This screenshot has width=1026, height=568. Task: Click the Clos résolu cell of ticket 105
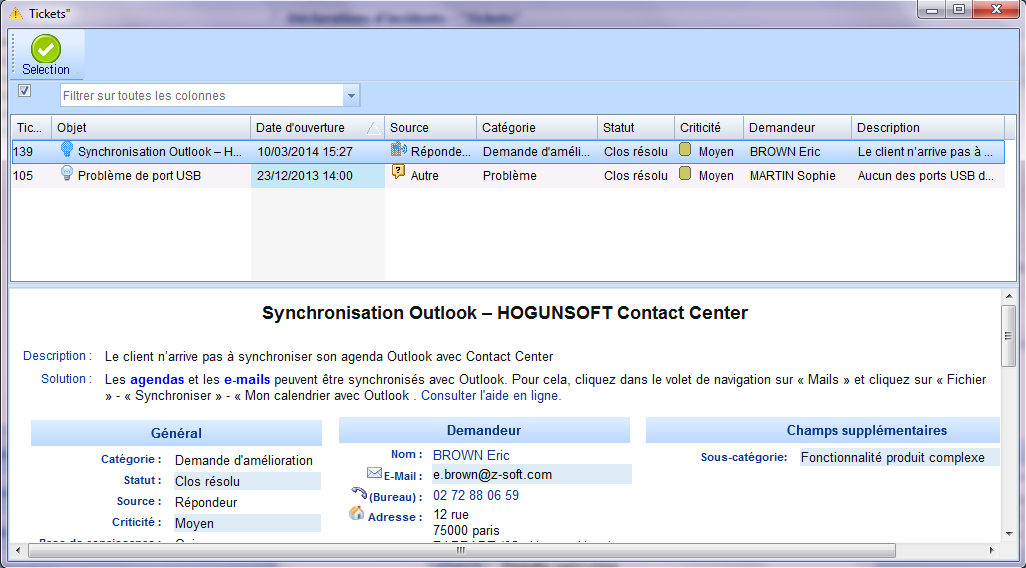coord(635,175)
